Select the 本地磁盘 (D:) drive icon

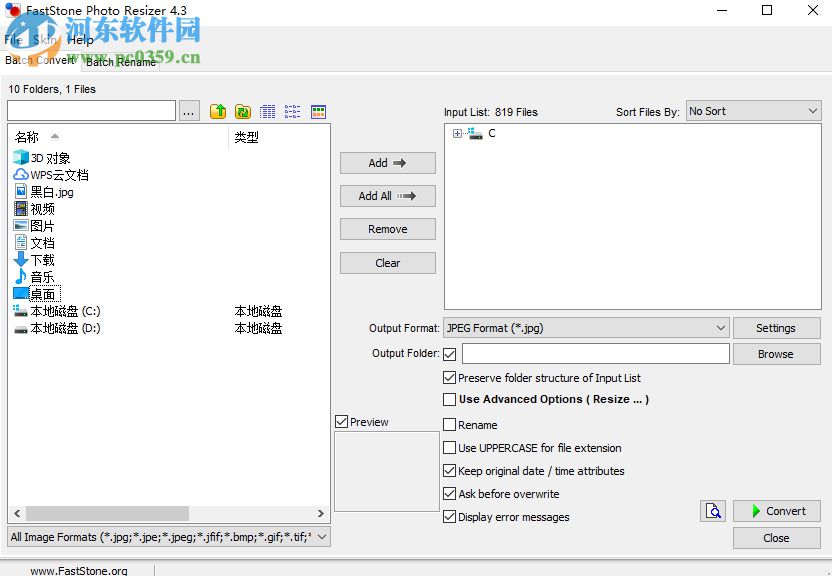(21, 328)
